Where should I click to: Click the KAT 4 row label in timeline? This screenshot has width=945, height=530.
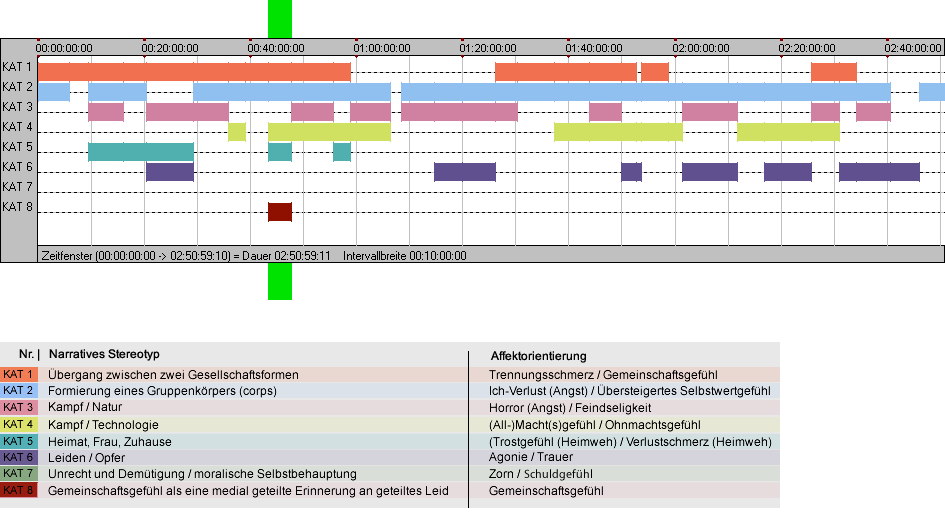[x=17, y=127]
